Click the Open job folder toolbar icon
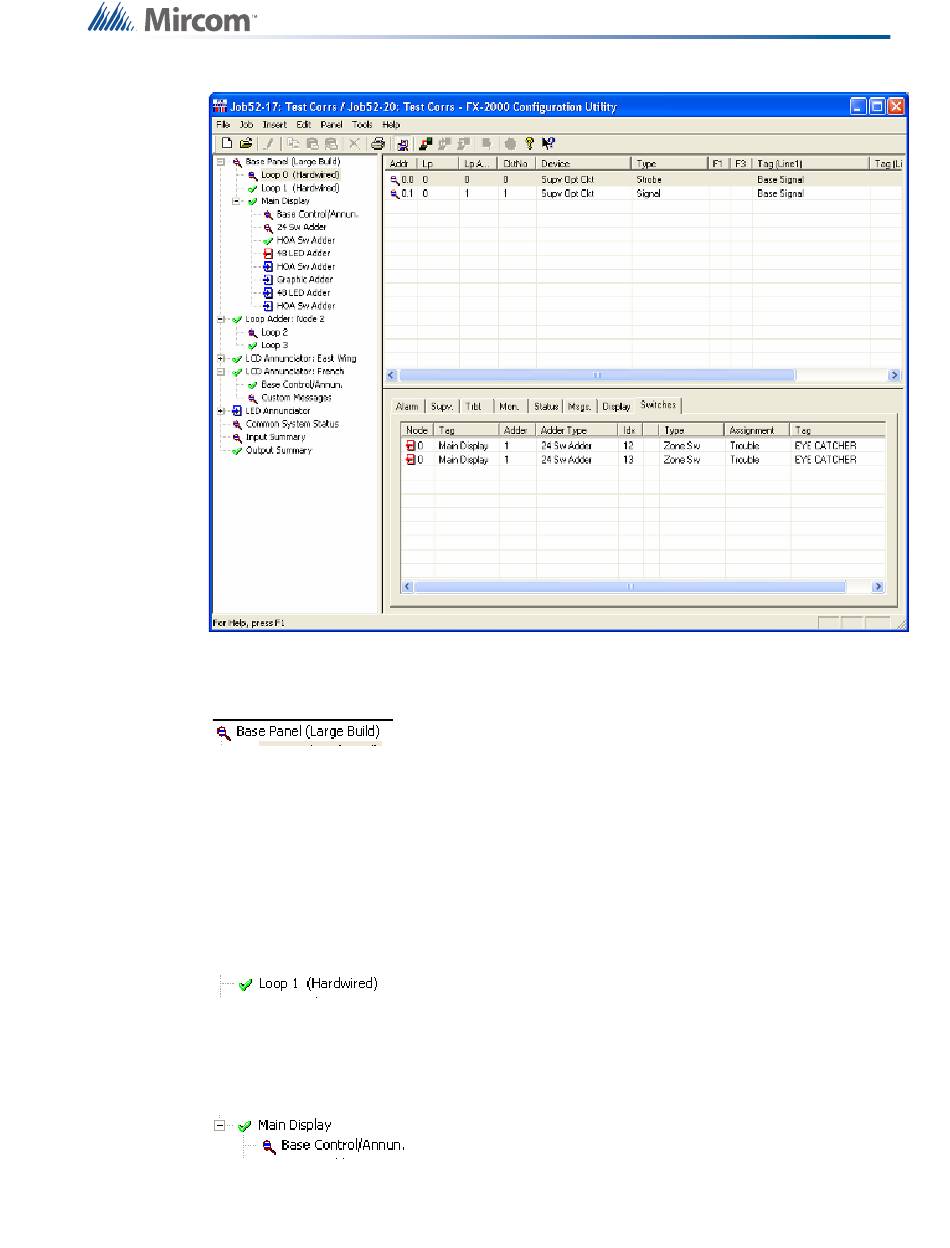 coord(245,143)
